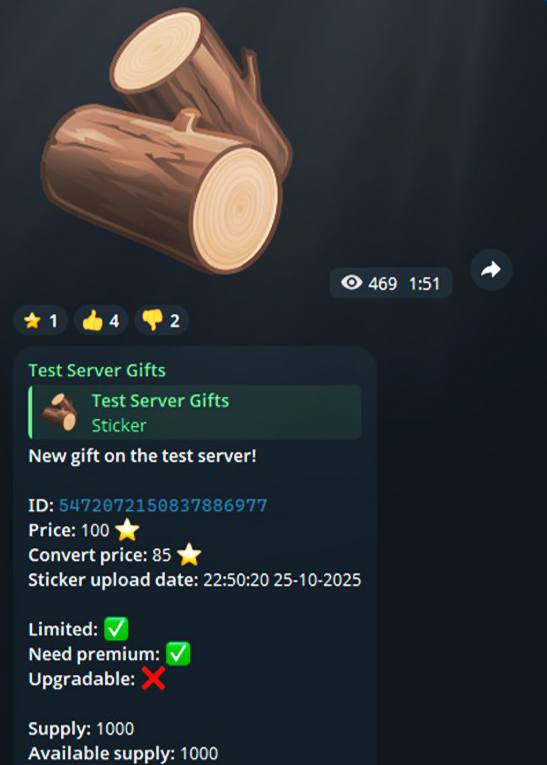Image resolution: width=547 pixels, height=765 pixels.
Task: Click the green checkmark beside Need premium
Action: [x=178, y=654]
